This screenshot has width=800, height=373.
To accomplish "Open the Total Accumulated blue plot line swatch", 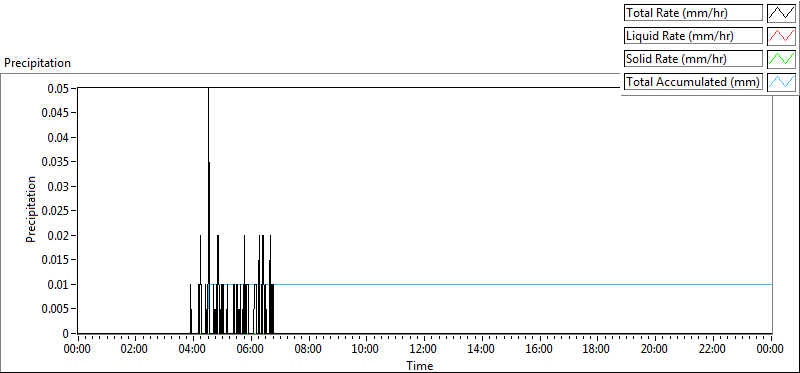I will [x=781, y=82].
